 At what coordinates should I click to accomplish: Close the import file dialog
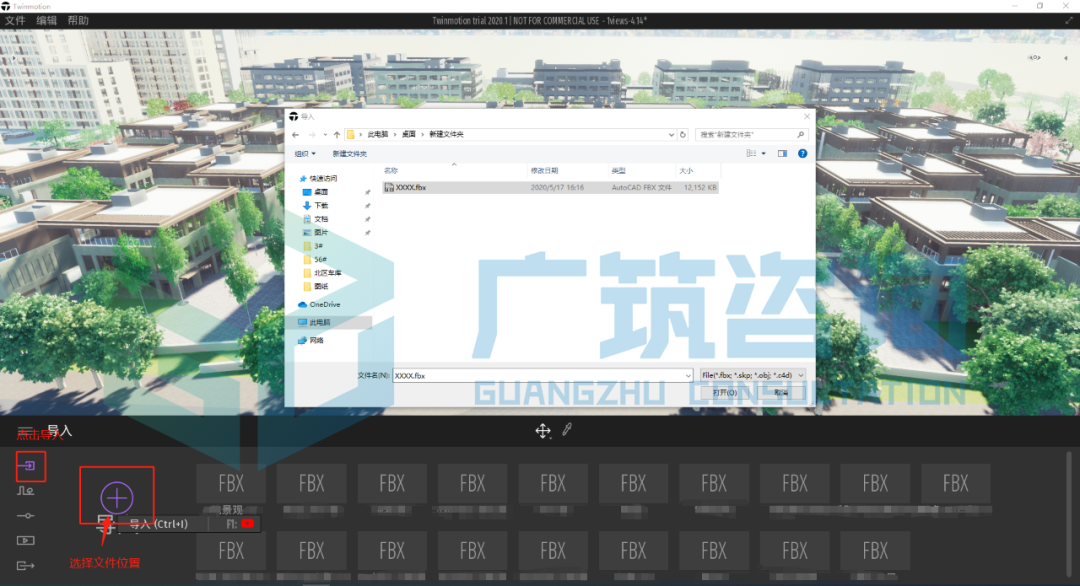pos(807,116)
